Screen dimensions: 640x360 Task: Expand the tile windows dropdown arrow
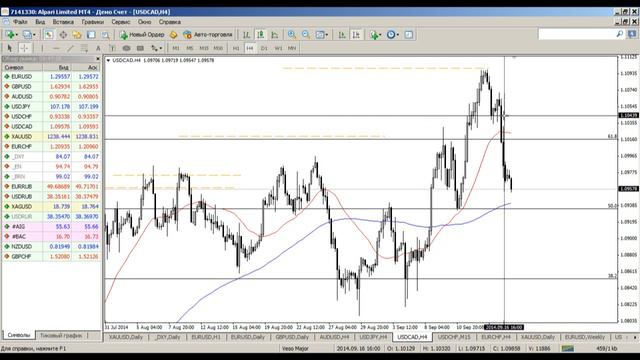327,35
